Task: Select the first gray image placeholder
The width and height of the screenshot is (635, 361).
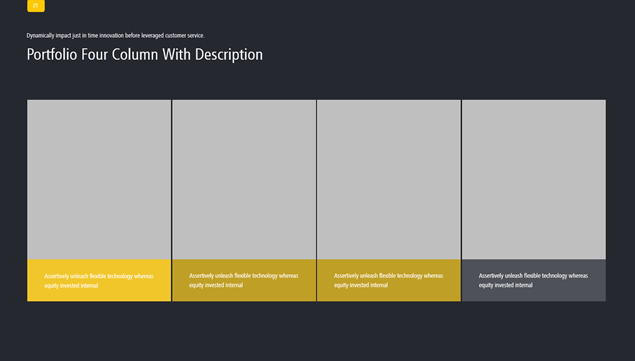Action: [x=99, y=179]
